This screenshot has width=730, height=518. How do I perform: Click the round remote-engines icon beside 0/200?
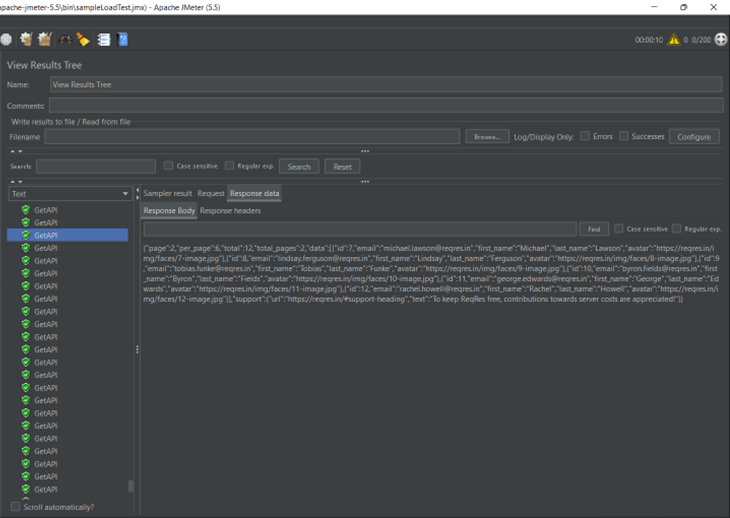click(x=721, y=40)
